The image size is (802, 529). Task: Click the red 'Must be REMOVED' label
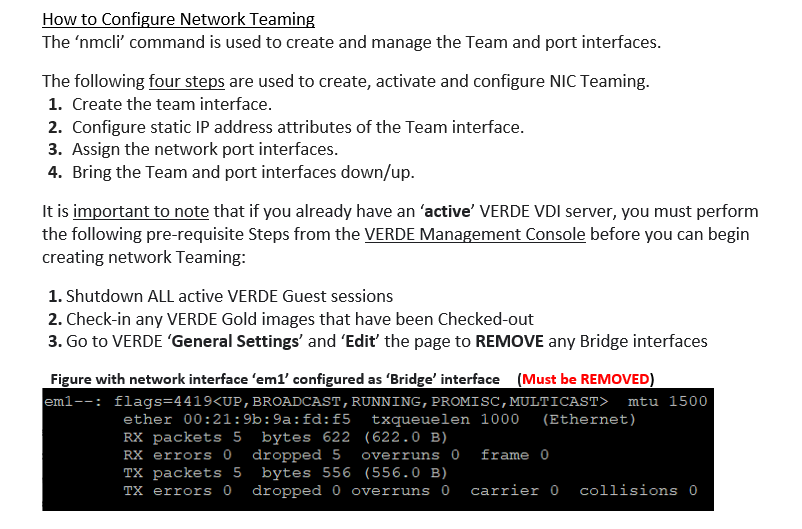click(586, 379)
